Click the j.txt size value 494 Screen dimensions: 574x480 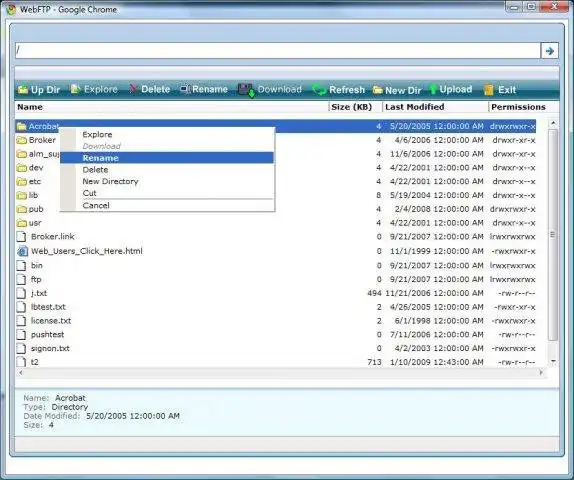[x=374, y=293]
